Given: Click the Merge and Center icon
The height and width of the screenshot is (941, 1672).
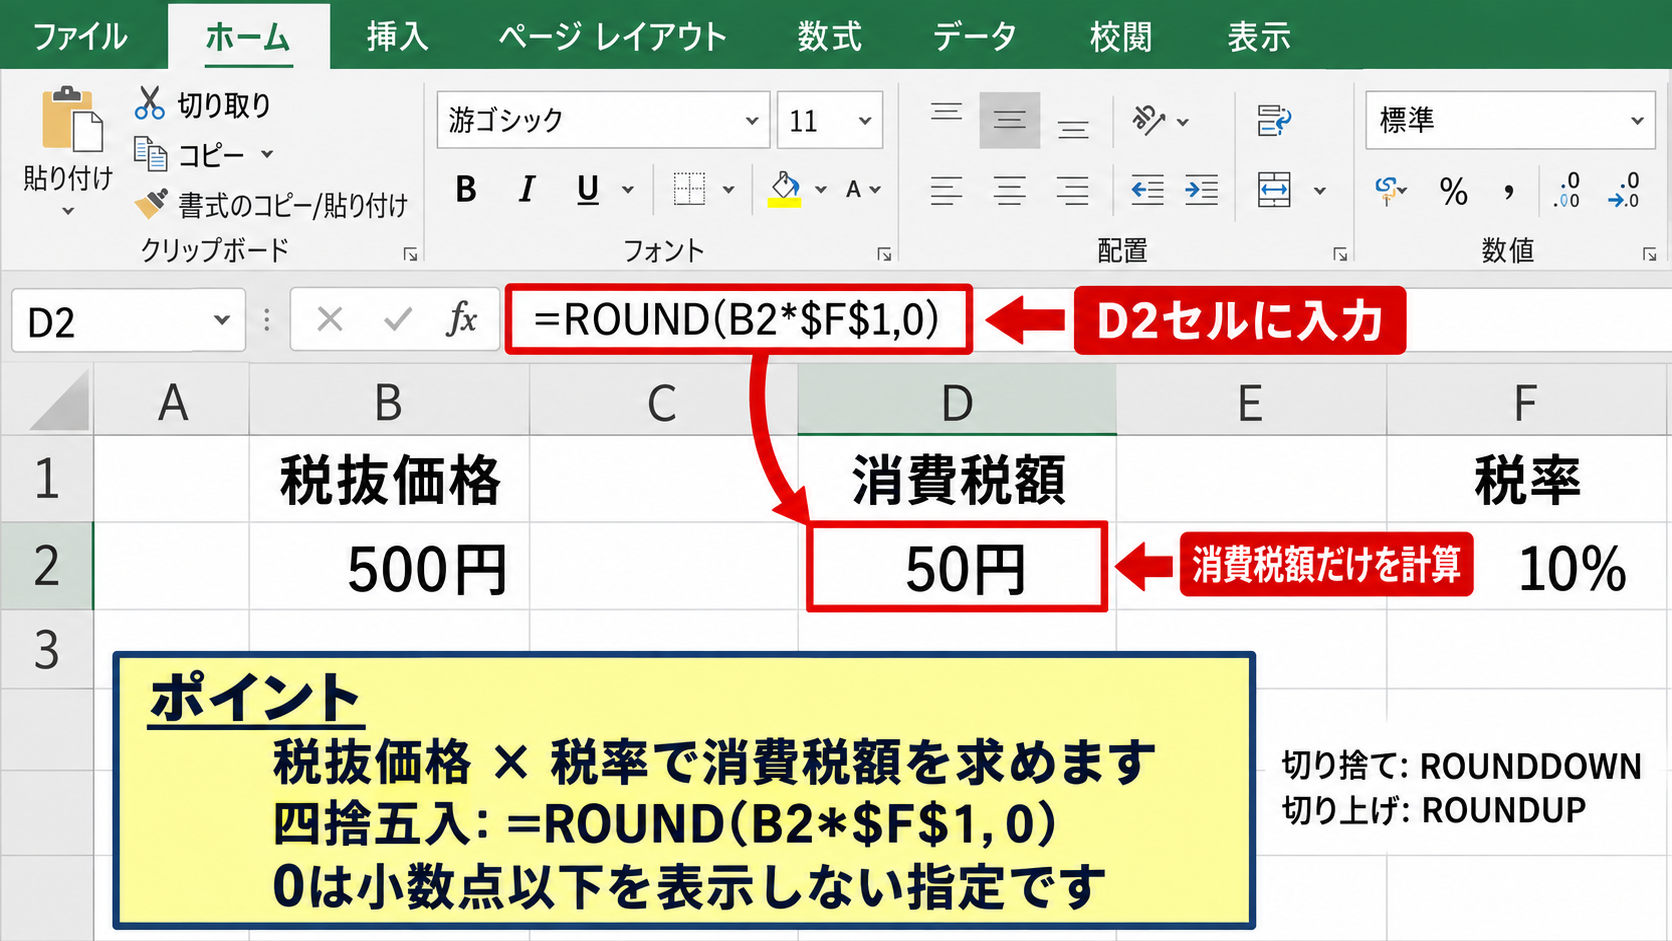Looking at the screenshot, I should [1274, 189].
